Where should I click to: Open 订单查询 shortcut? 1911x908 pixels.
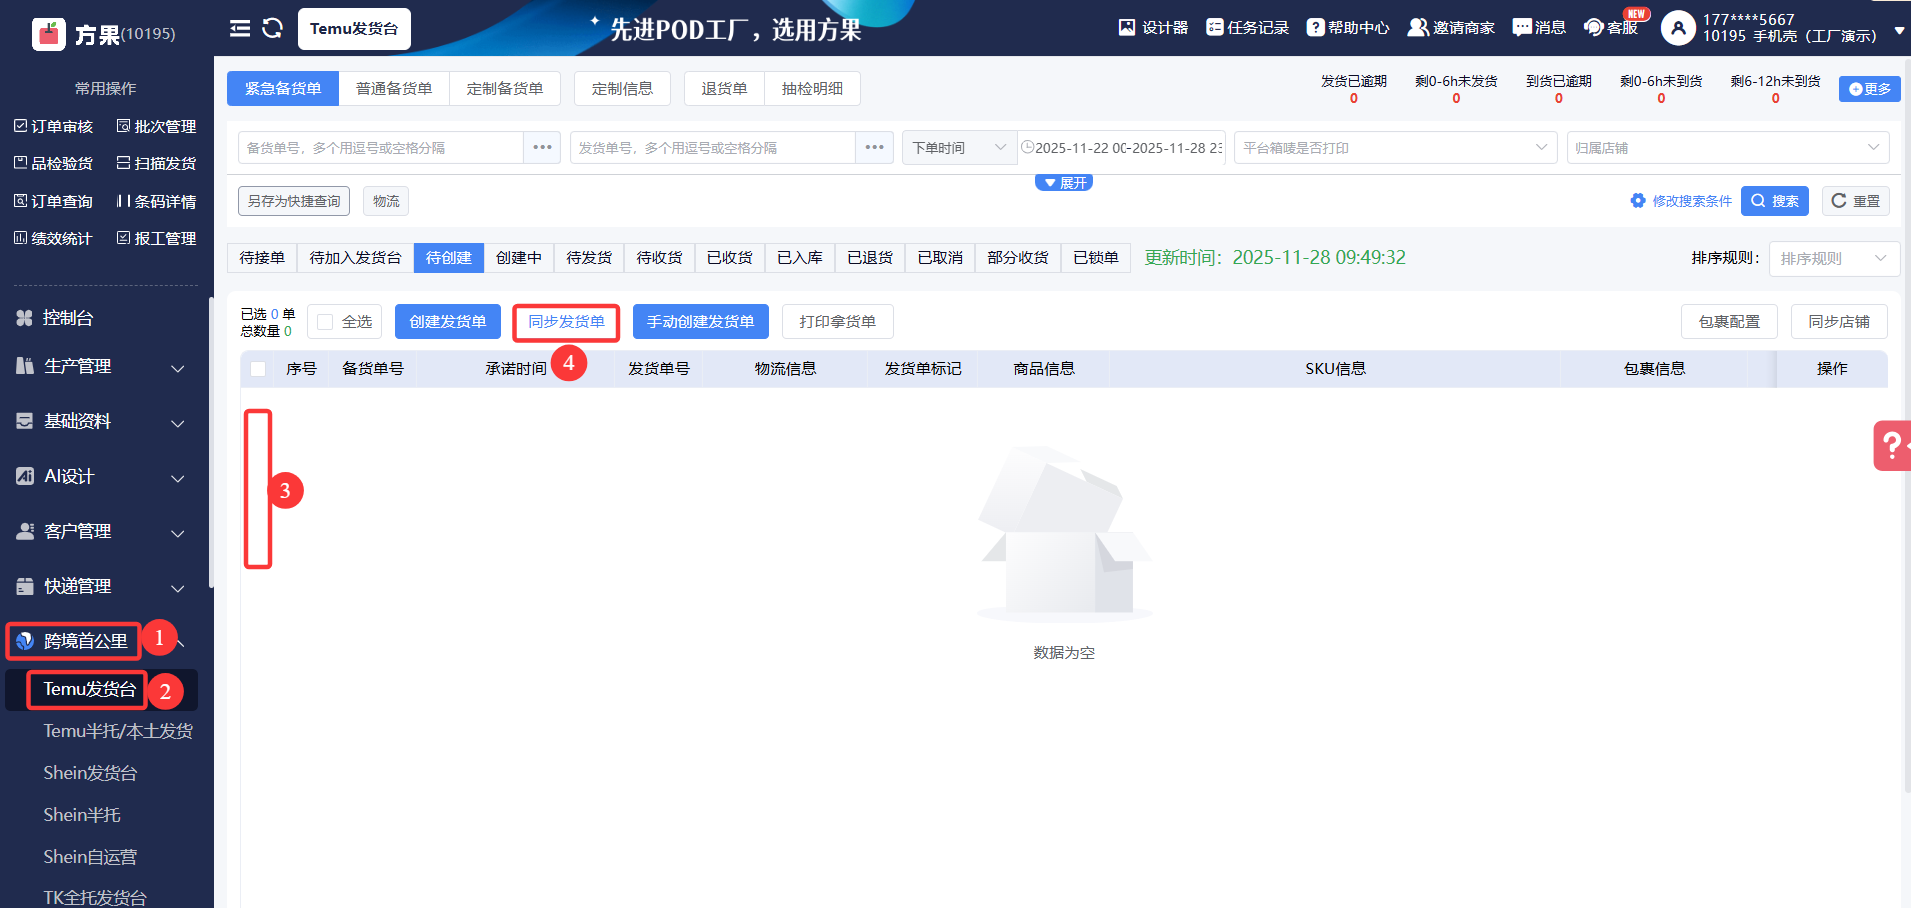click(x=54, y=201)
